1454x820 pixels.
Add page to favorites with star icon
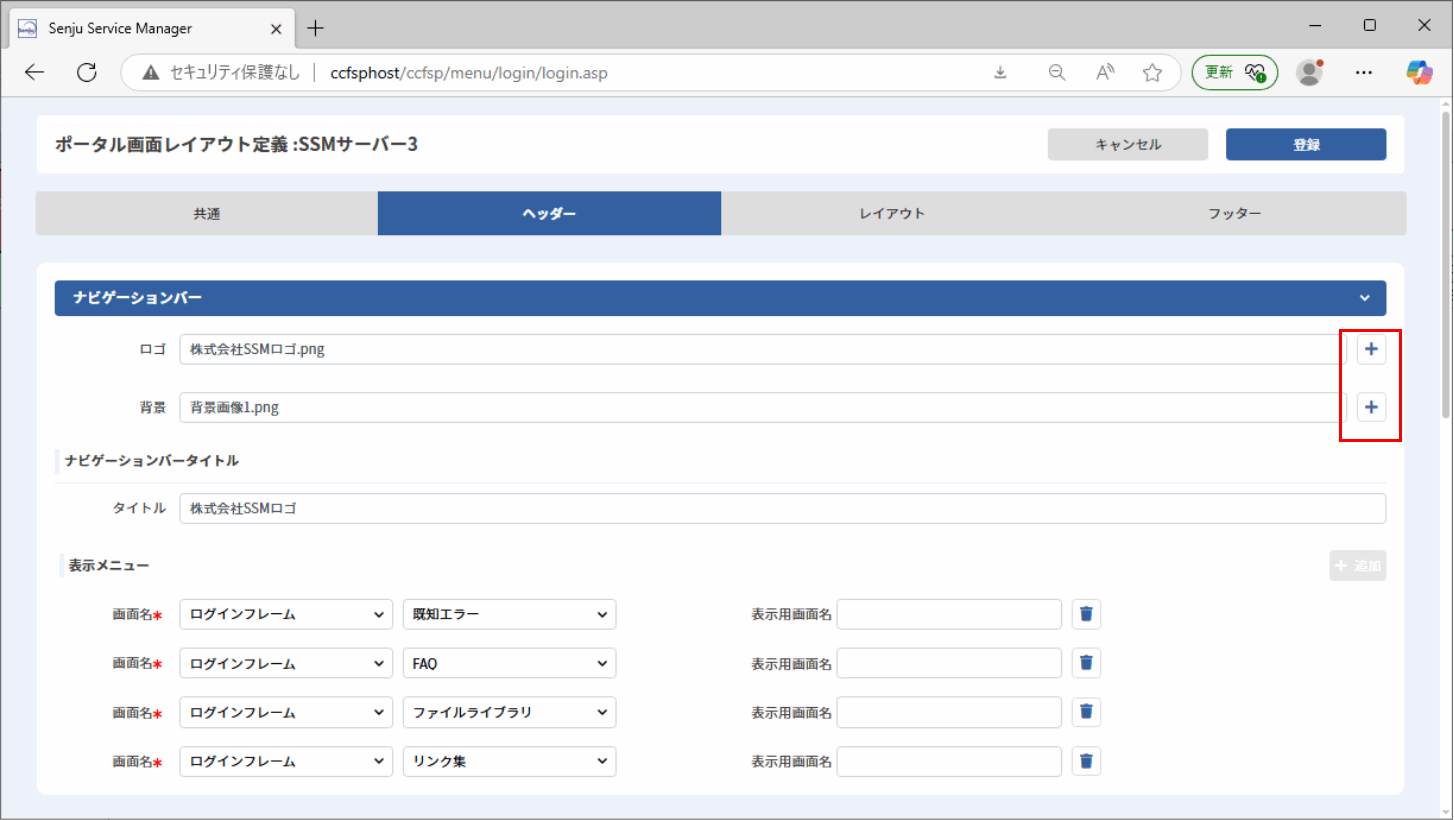tap(1152, 72)
